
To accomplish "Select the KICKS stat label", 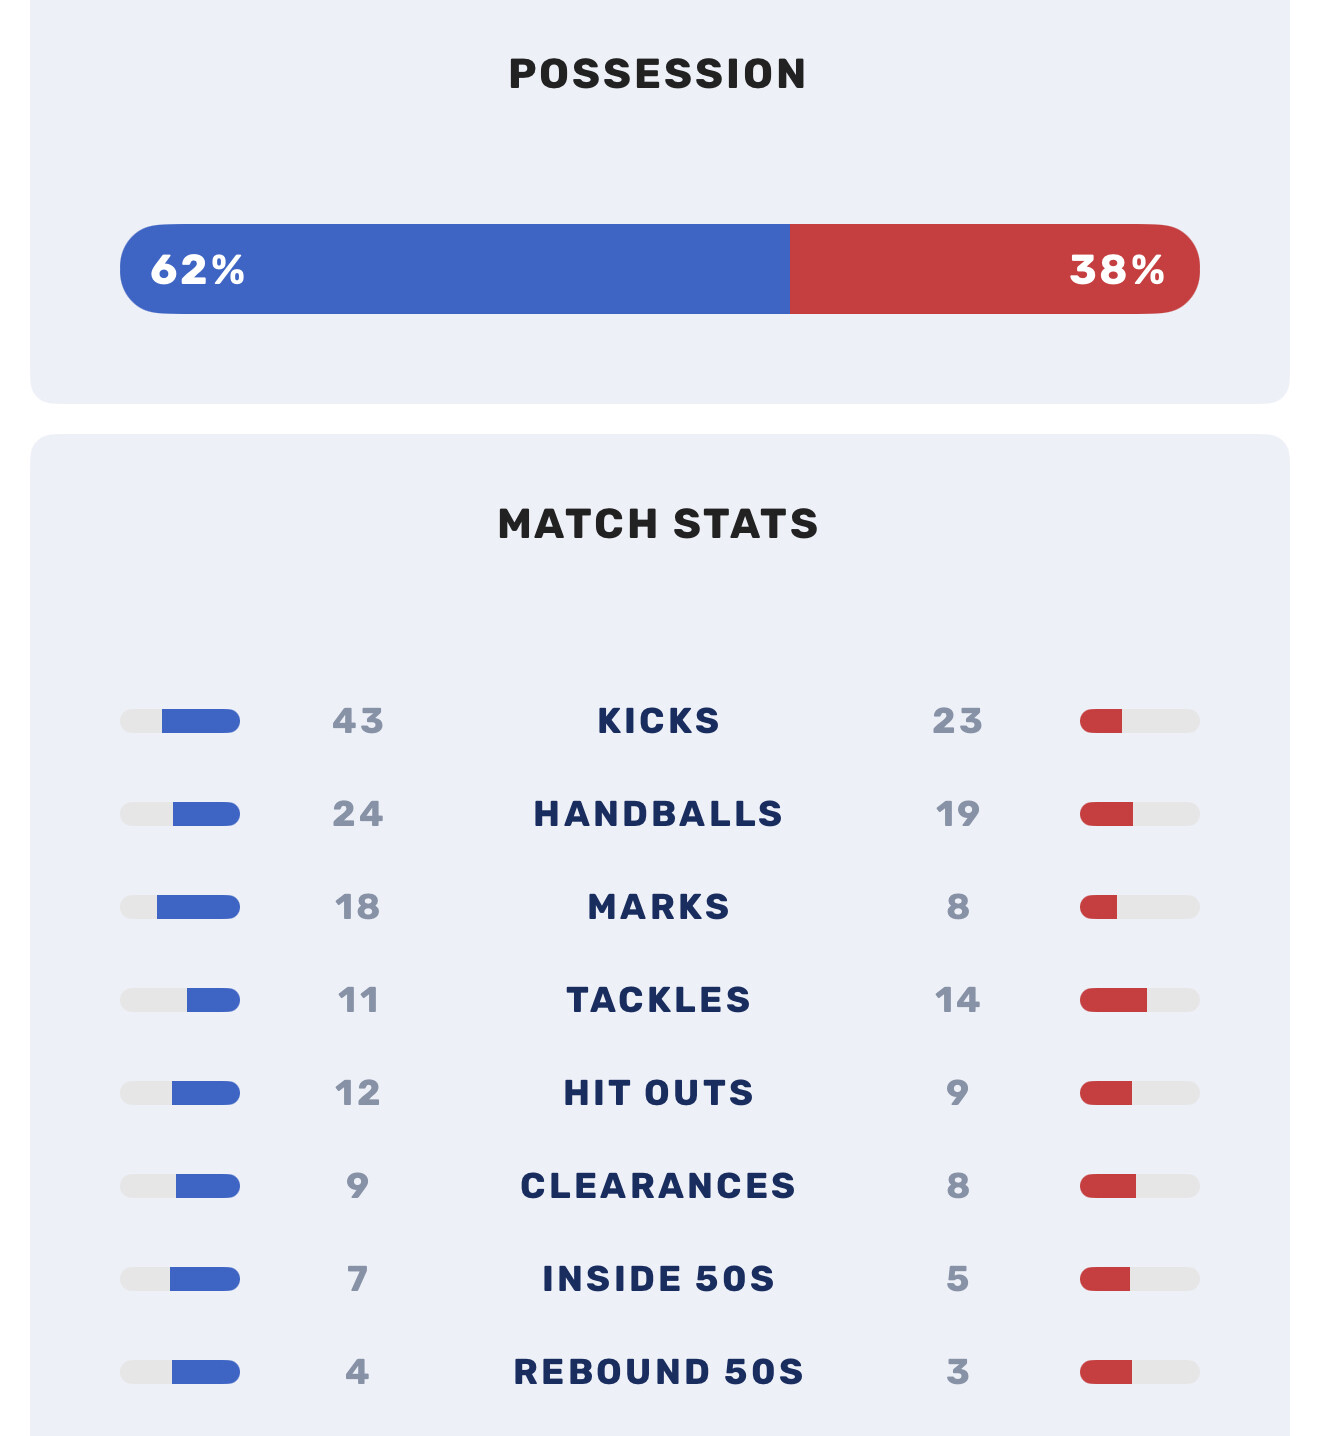I will tap(658, 721).
